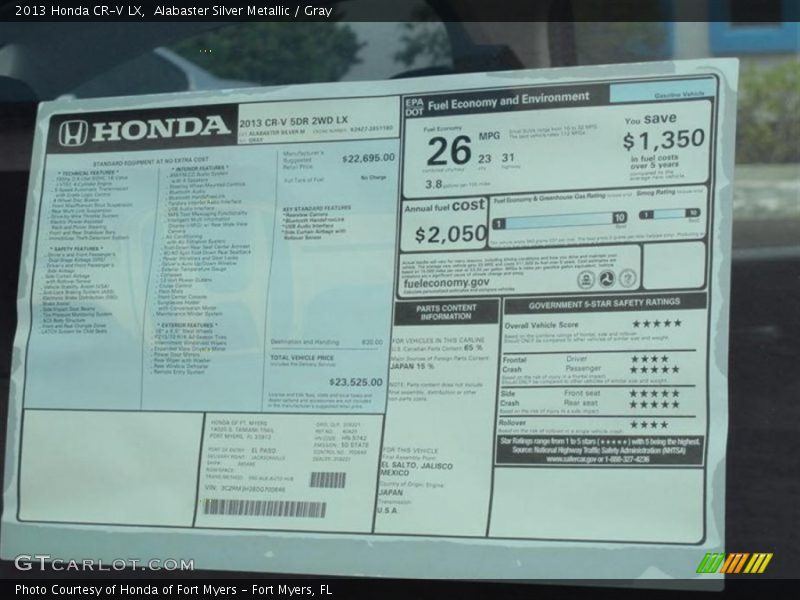
Task: Click the Fuel Economy & Greenhouse Gas rating bar
Action: (560, 220)
